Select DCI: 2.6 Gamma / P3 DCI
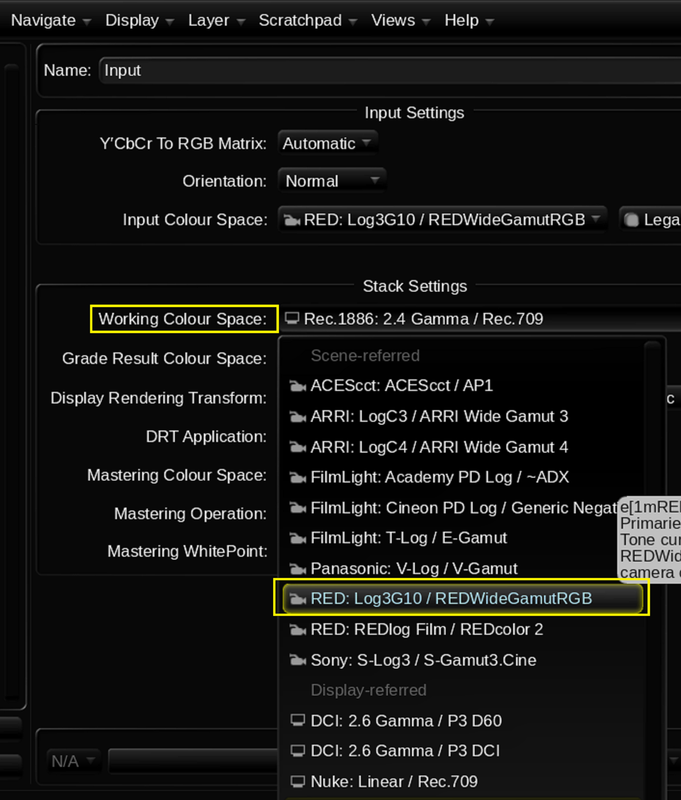 tap(463, 751)
